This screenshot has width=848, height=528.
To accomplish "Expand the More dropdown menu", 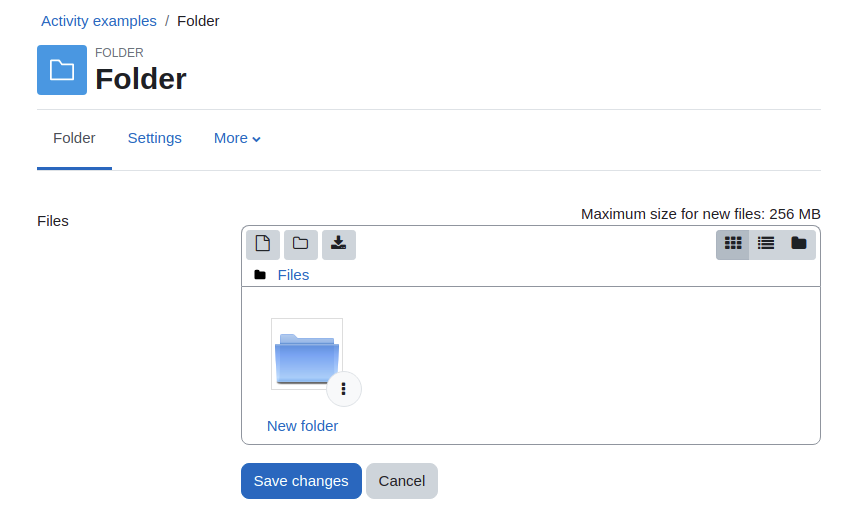I will coord(237,138).
